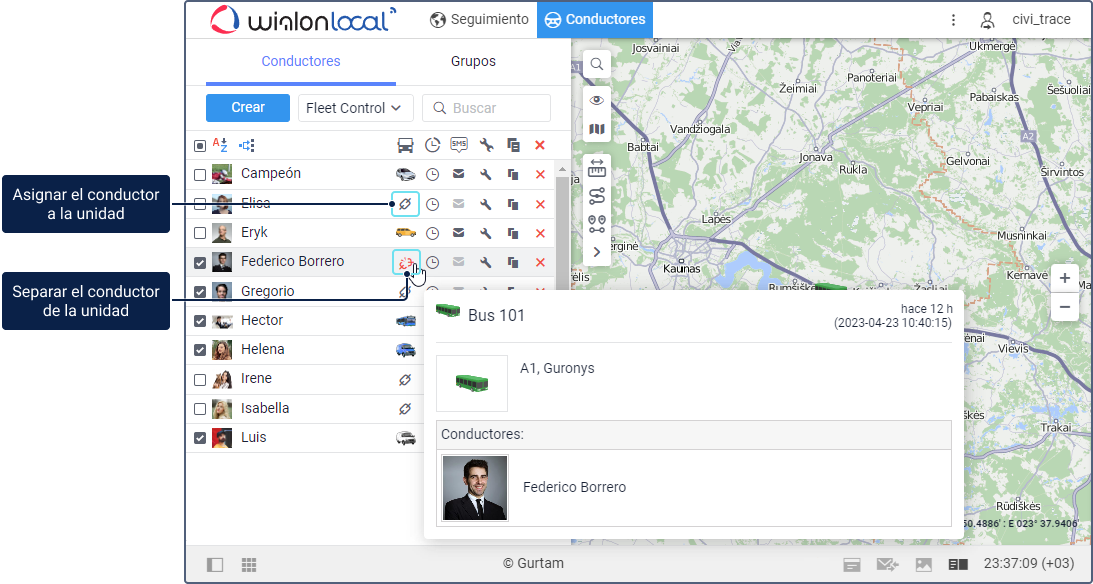Uncheck the Gregorio checkbox
This screenshot has width=1093, height=584.
[x=200, y=292]
